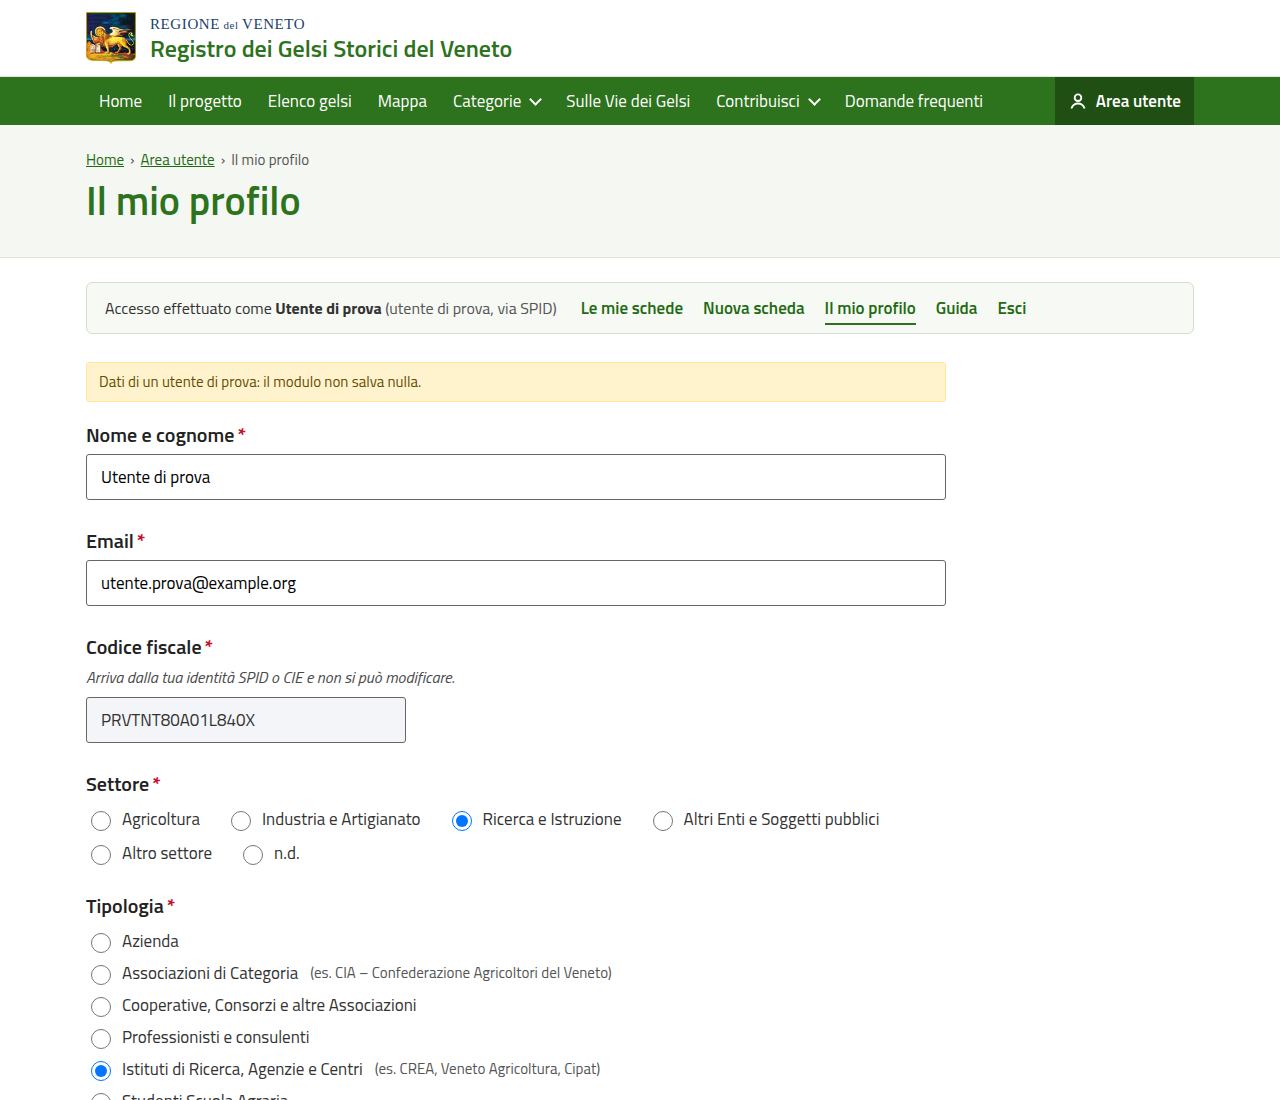This screenshot has width=1280, height=1100.
Task: Click the 'Dati di un utente di prova' notice
Action: coord(516,382)
